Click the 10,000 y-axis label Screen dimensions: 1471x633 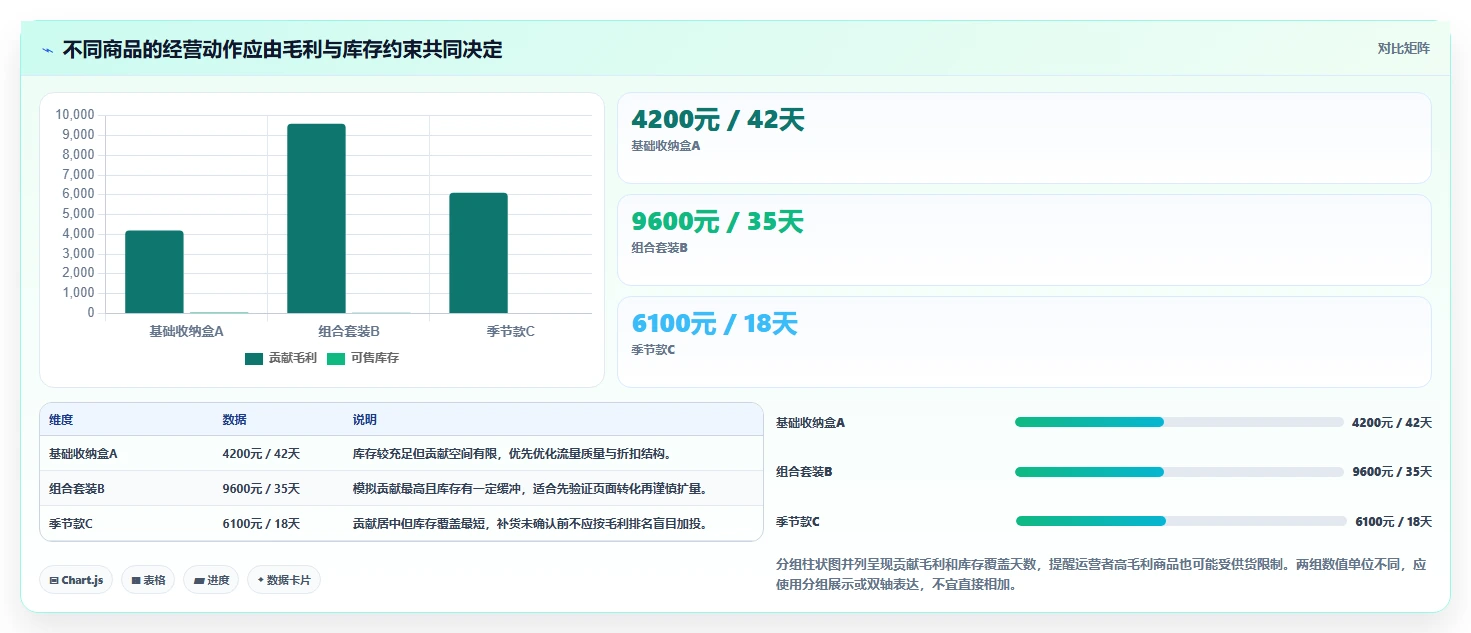(75, 115)
